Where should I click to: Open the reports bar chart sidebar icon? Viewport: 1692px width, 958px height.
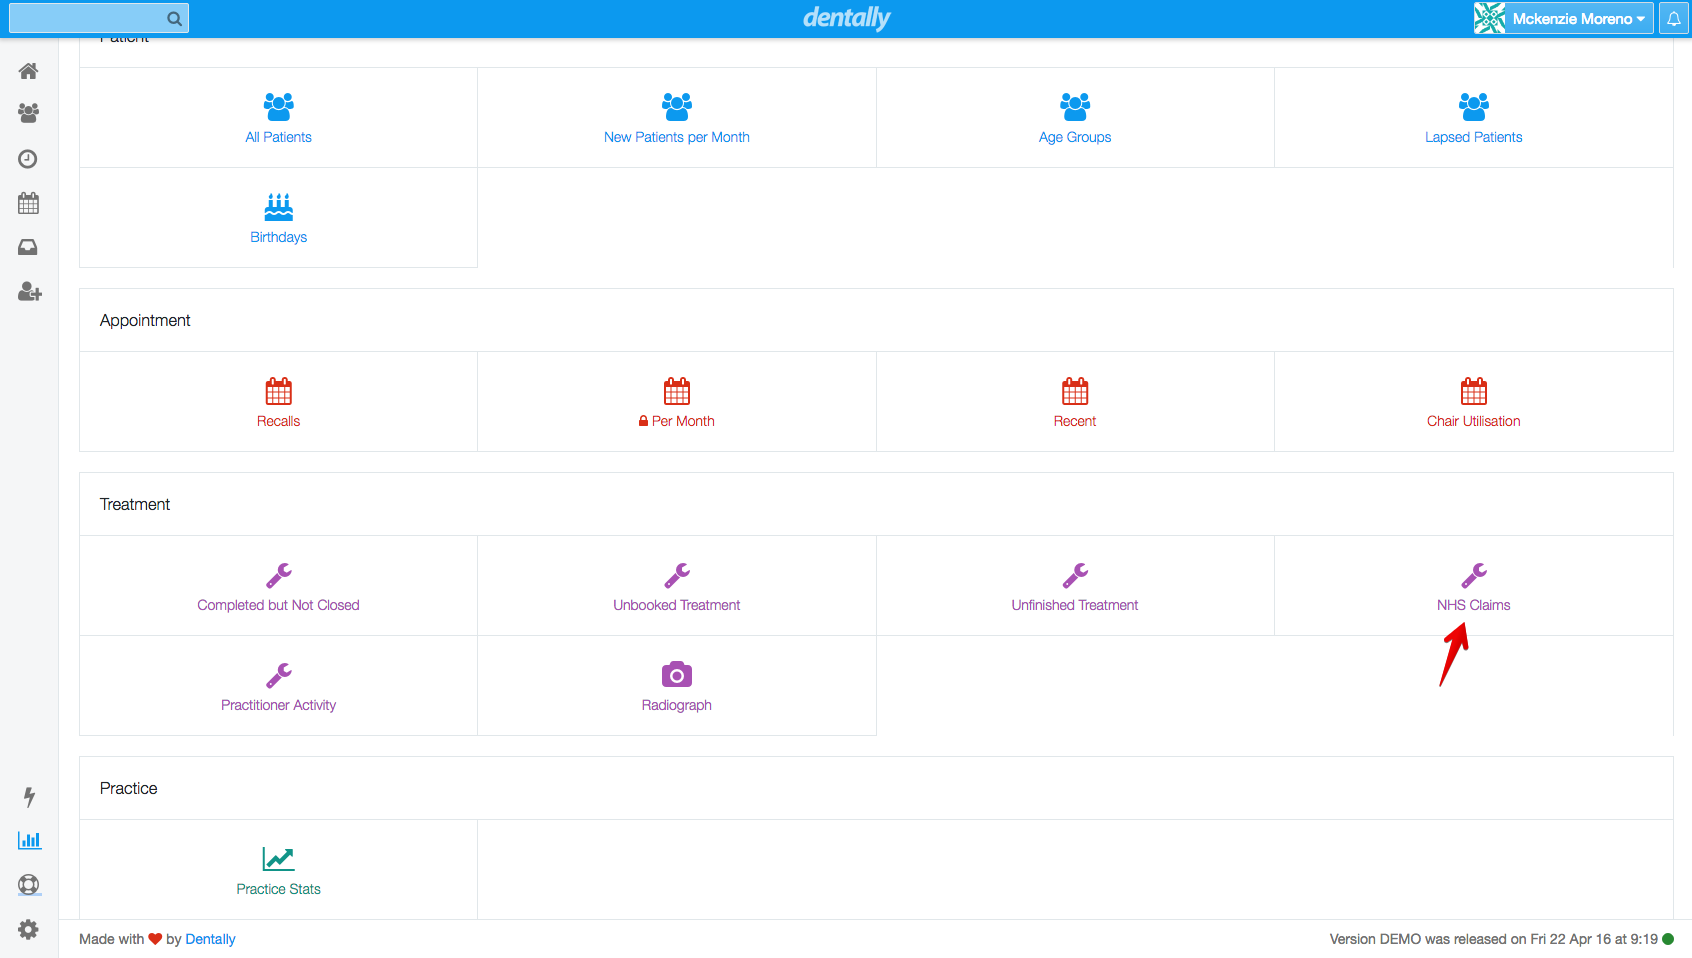[29, 841]
